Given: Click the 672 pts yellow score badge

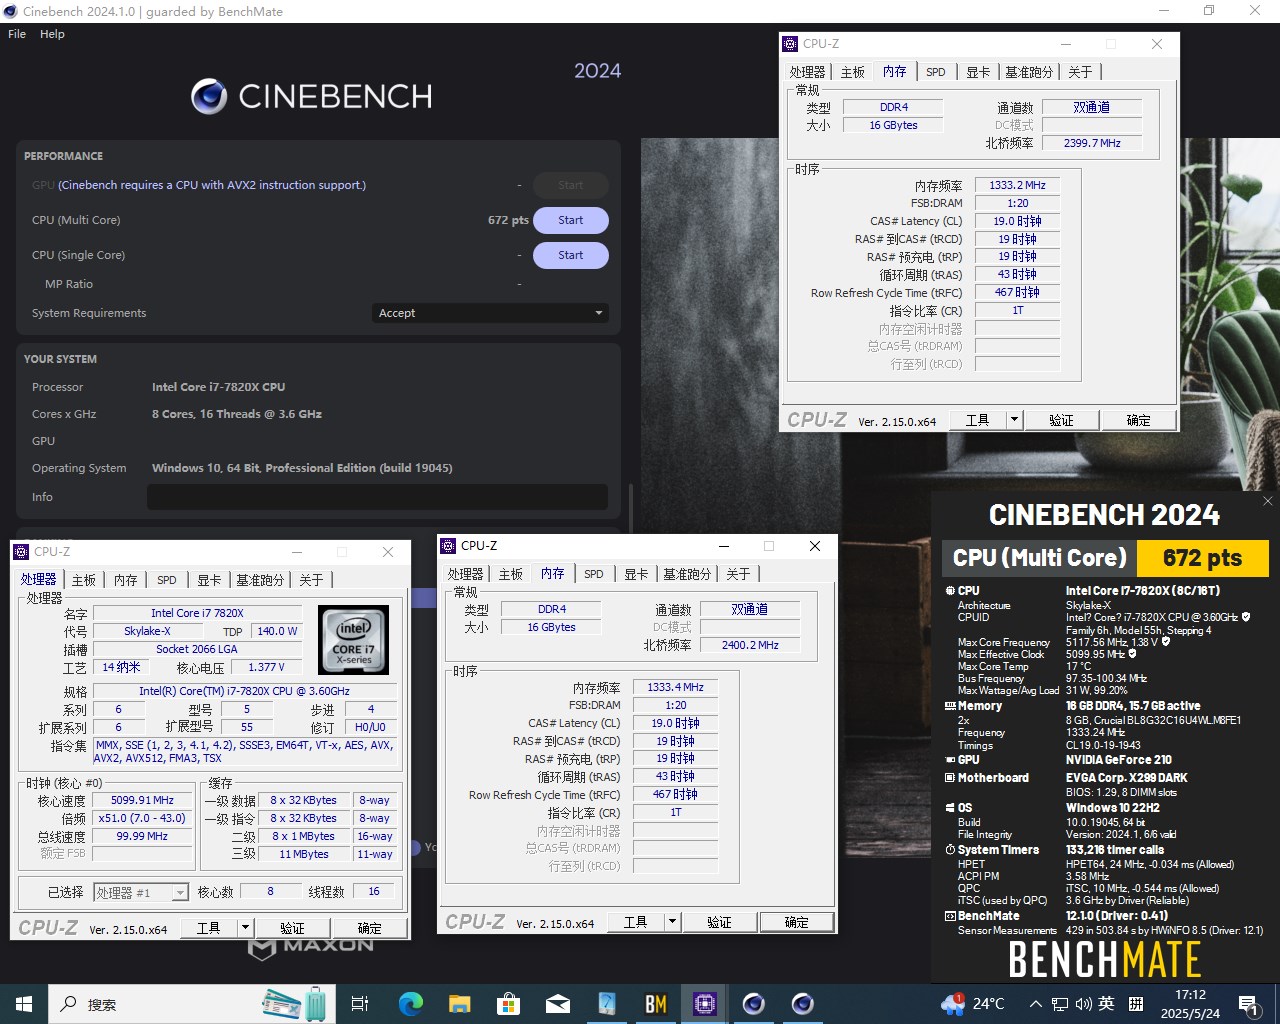Looking at the screenshot, I should click(x=1202, y=558).
